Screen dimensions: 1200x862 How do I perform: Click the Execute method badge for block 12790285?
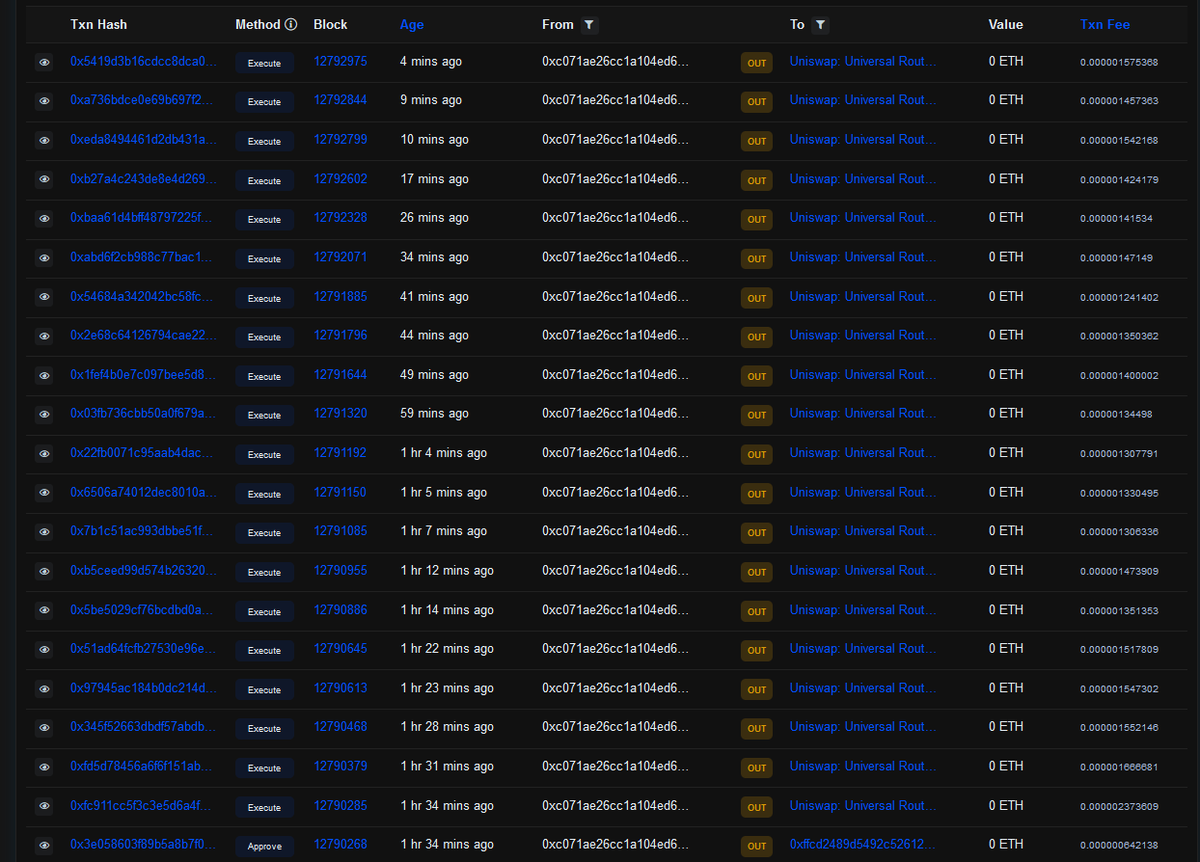point(265,807)
